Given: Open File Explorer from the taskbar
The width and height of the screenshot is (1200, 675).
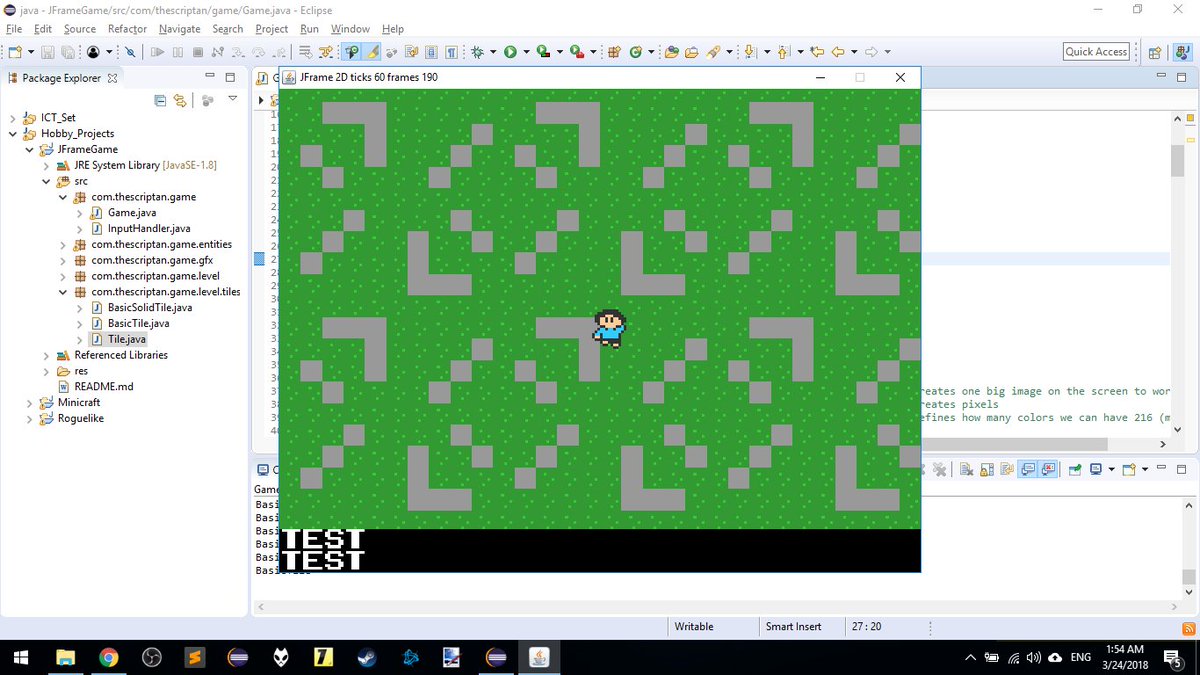Looking at the screenshot, I should coord(65,657).
